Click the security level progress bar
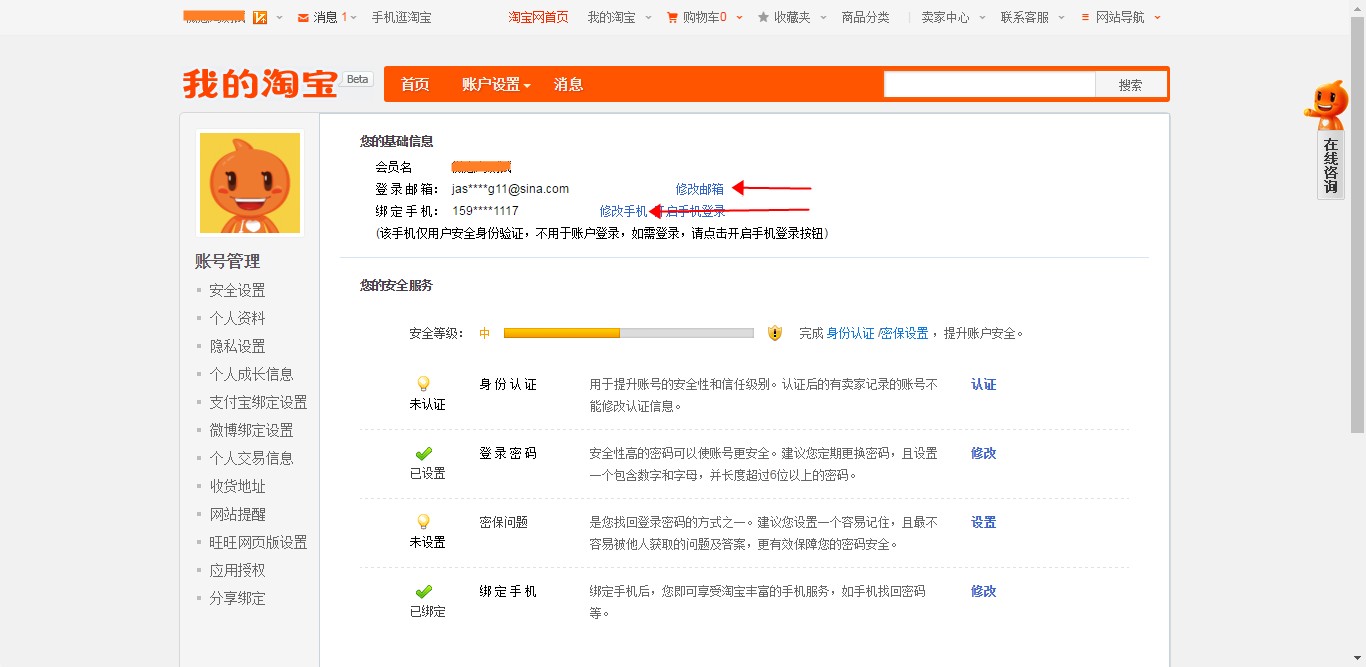 (628, 333)
